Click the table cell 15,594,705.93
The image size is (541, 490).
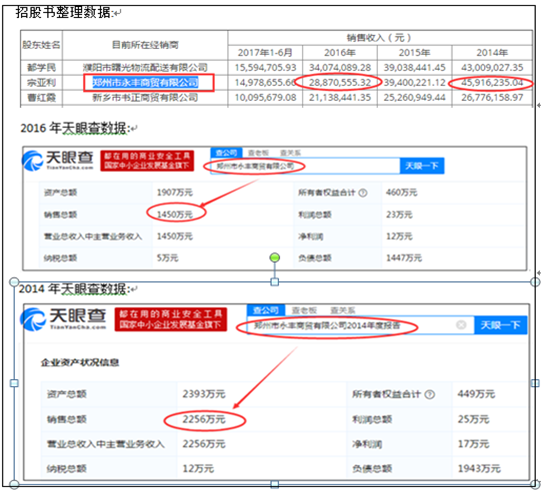(x=265, y=67)
